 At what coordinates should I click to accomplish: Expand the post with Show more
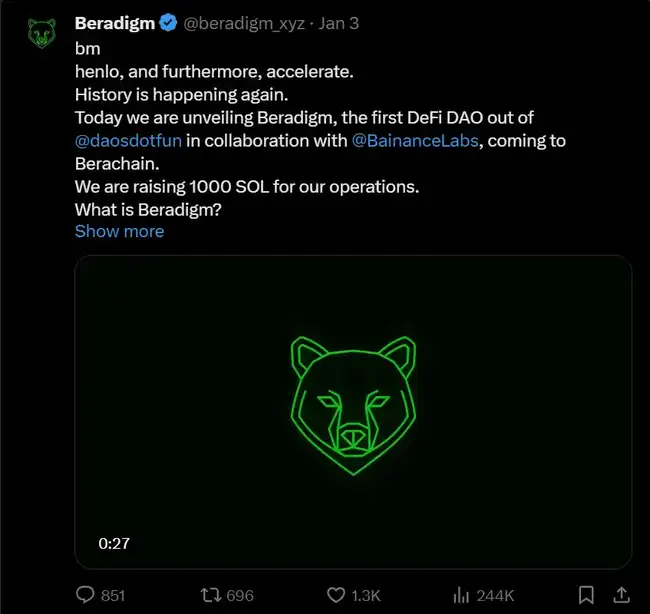(x=119, y=231)
